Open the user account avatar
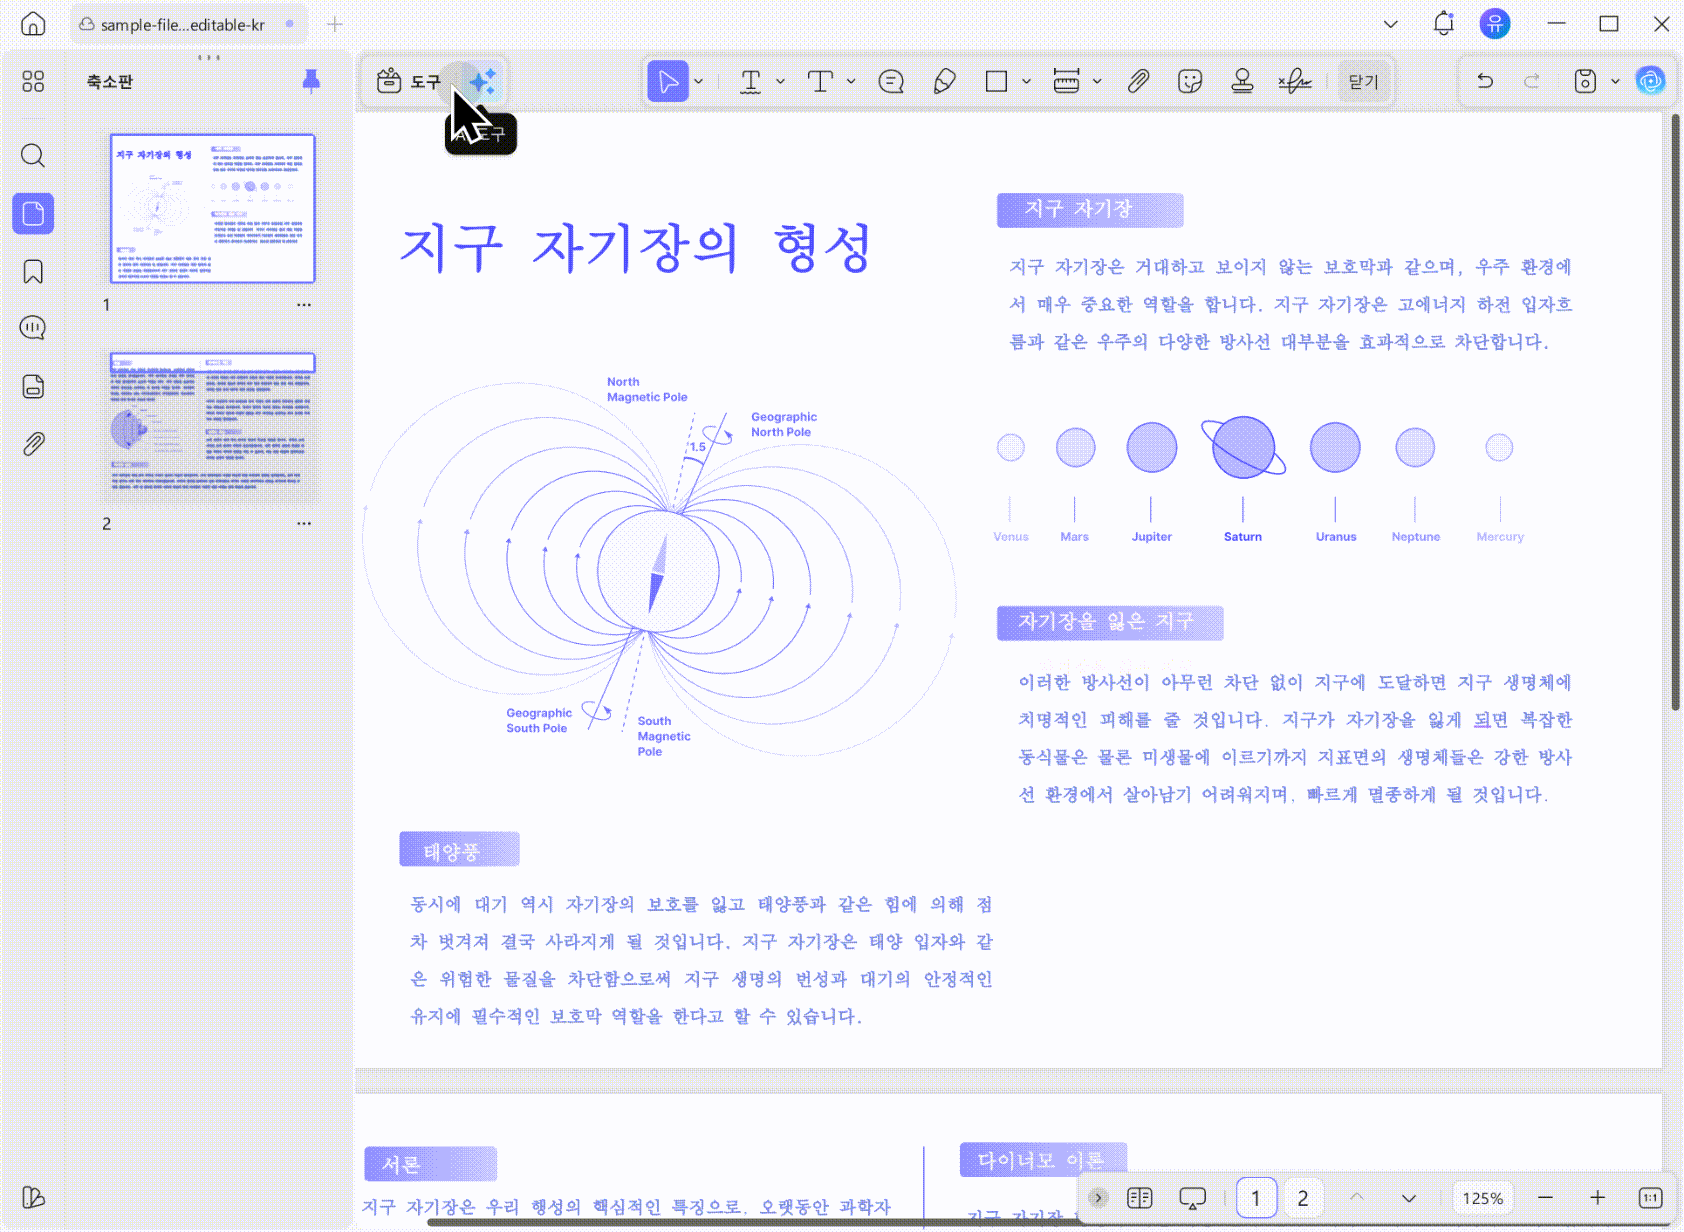1684x1232 pixels. coord(1495,24)
